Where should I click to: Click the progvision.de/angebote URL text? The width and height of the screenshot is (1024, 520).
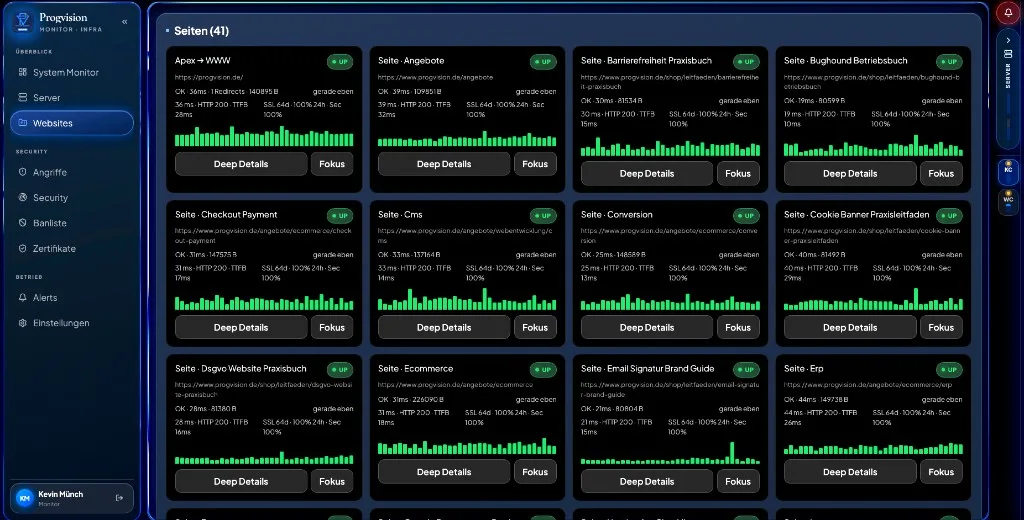tap(436, 77)
